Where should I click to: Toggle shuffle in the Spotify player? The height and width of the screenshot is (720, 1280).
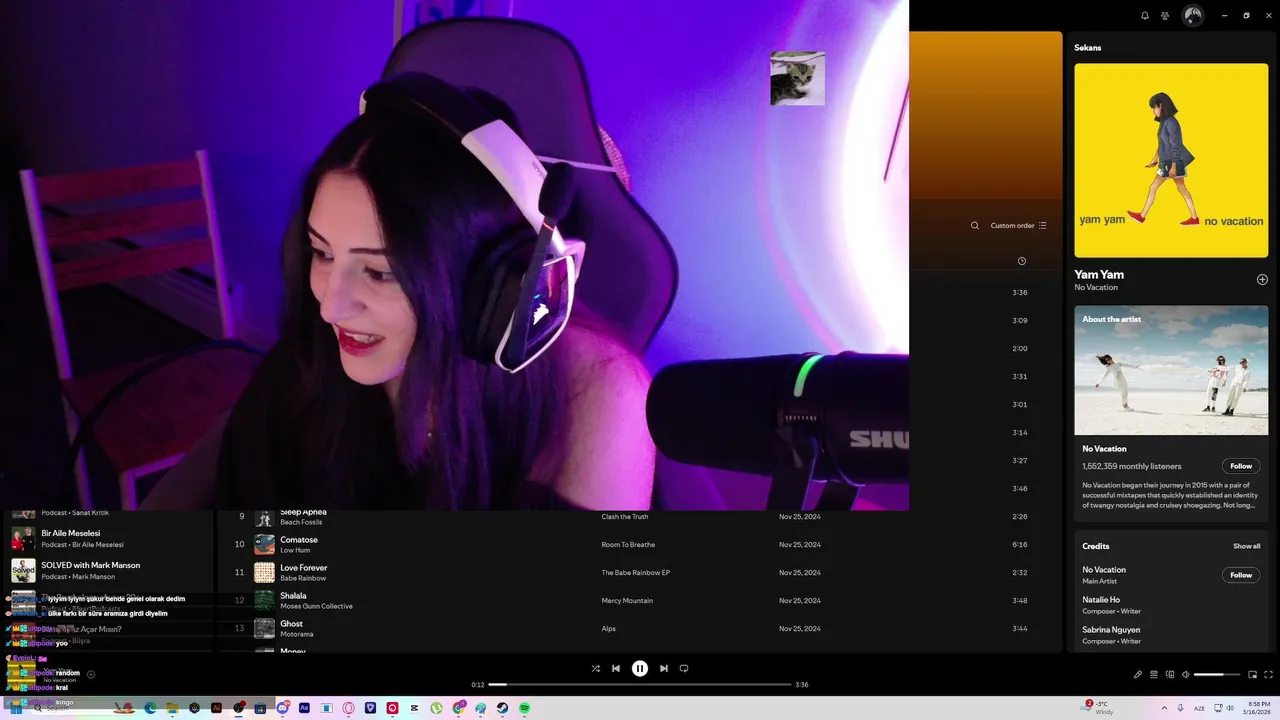tap(596, 668)
